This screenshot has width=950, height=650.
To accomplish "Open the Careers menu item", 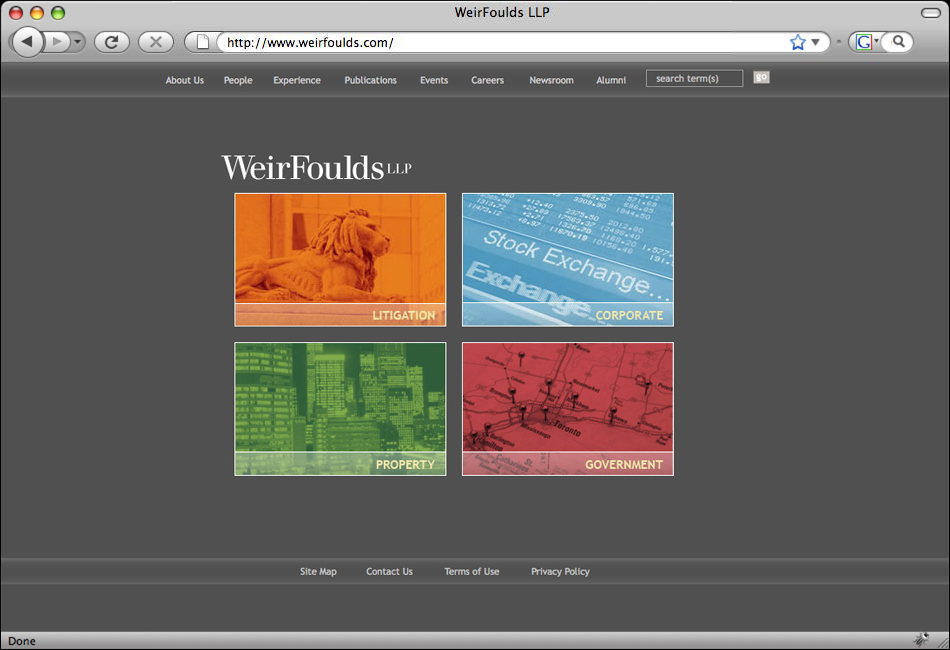I will click(488, 80).
